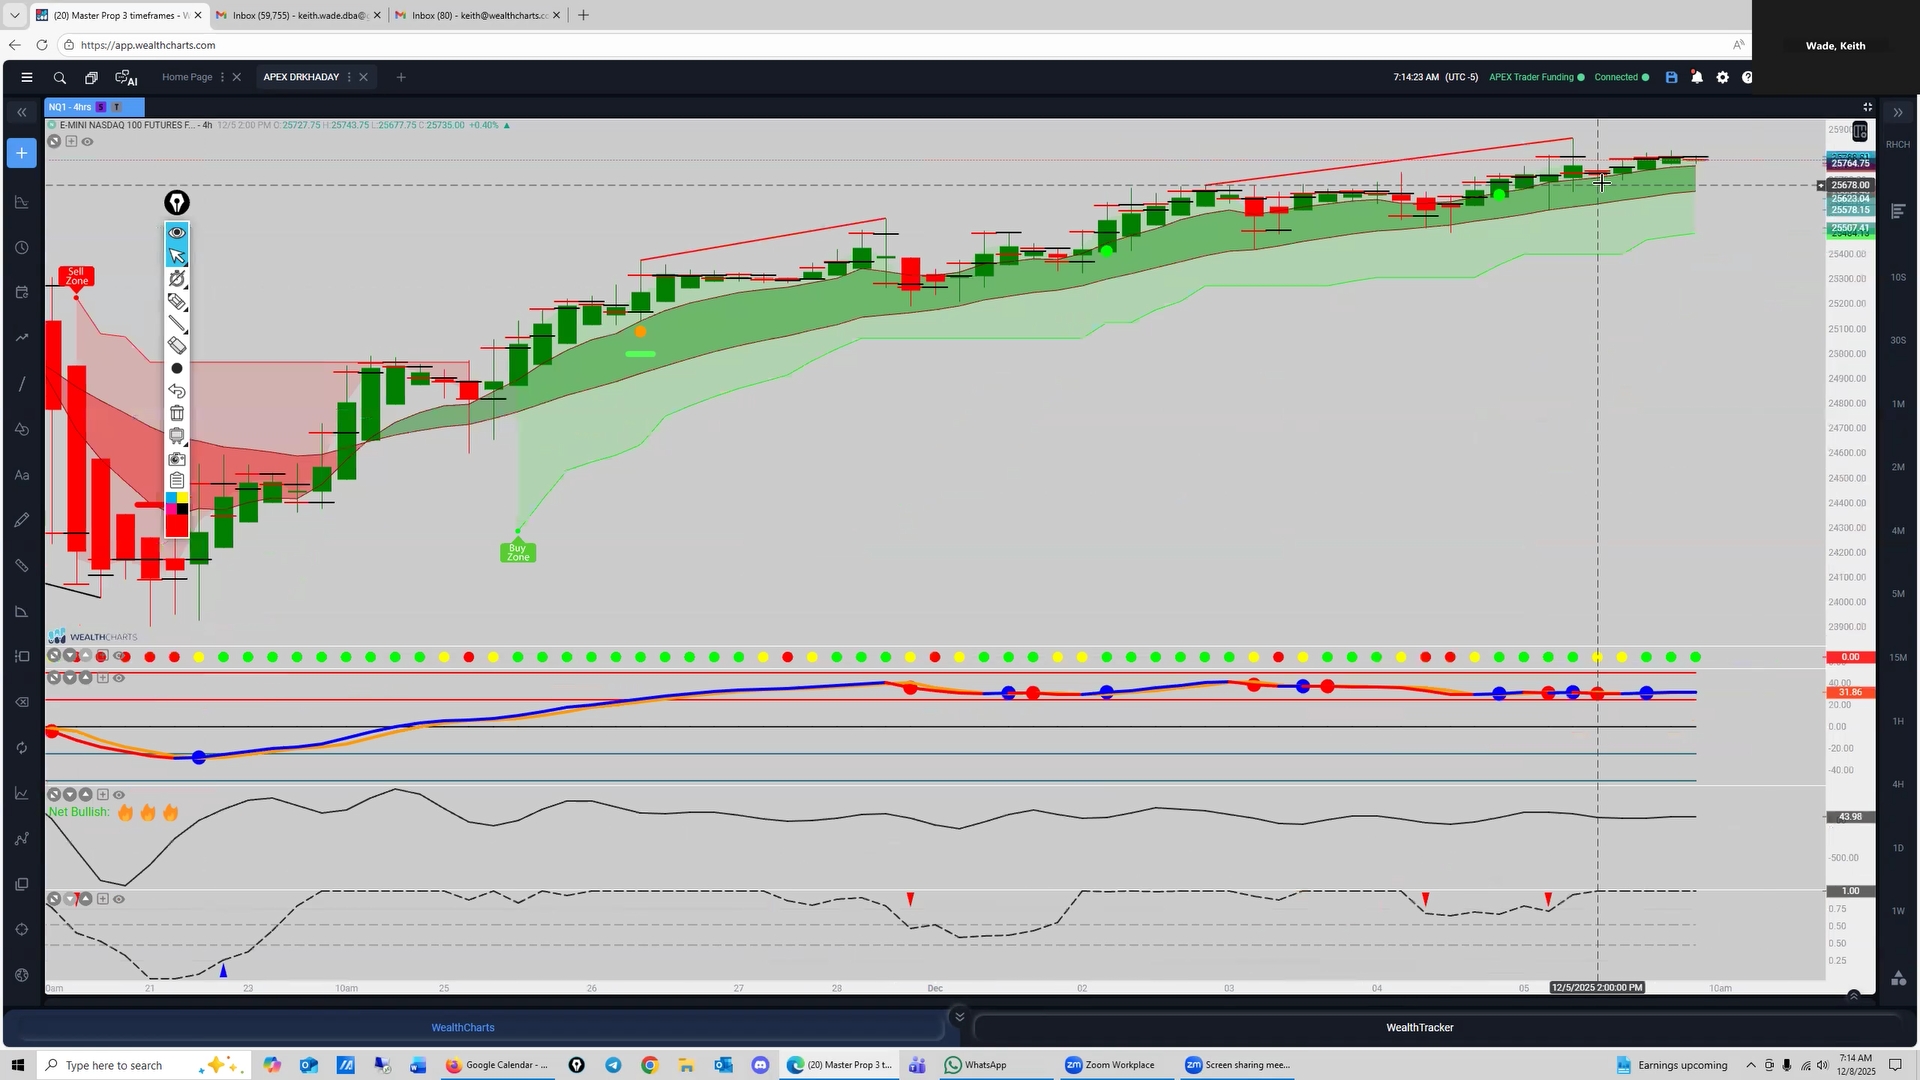Open the WealthTracker bottom tab
The height and width of the screenshot is (1080, 1920).
1419,1028
